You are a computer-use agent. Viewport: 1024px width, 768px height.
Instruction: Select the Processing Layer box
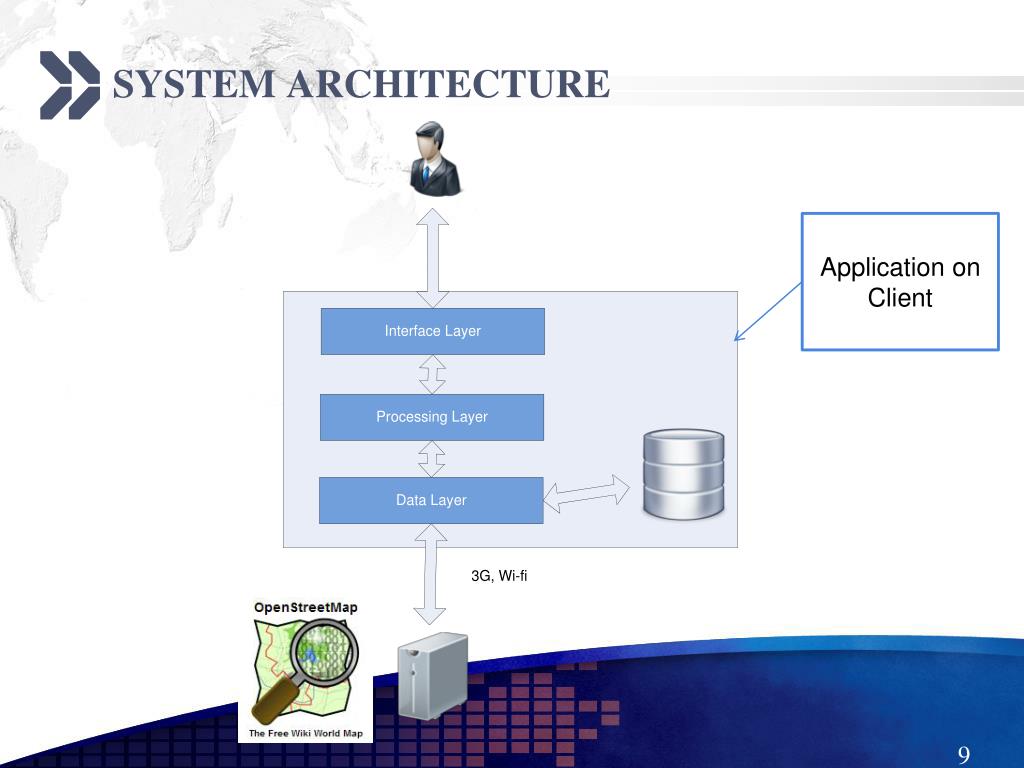tap(432, 417)
